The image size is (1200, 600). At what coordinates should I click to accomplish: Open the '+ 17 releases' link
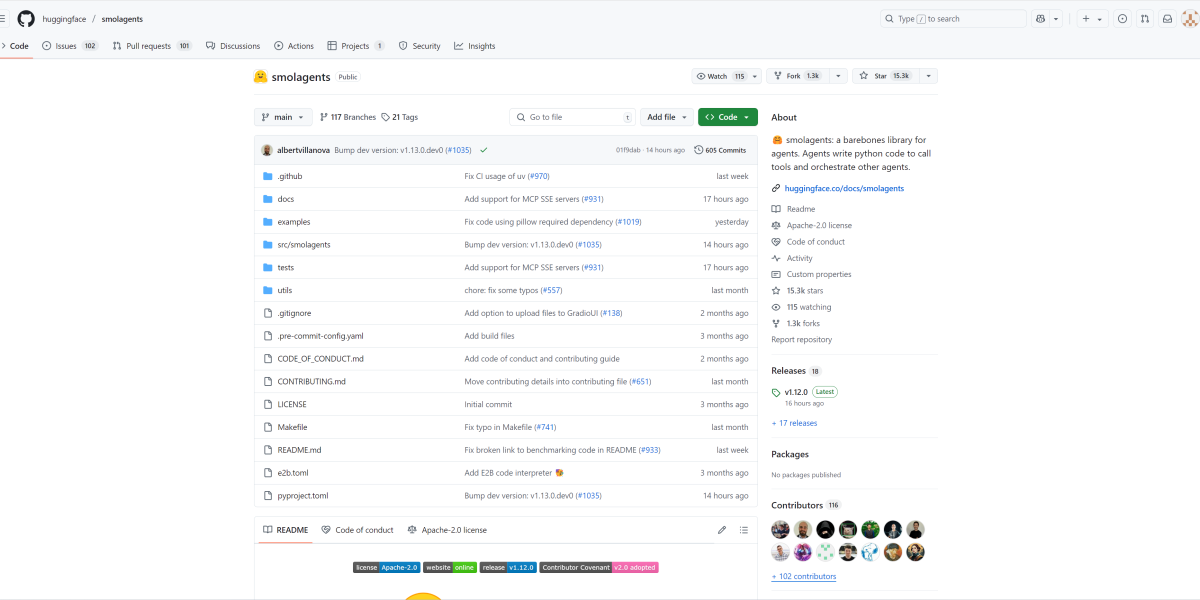[794, 423]
